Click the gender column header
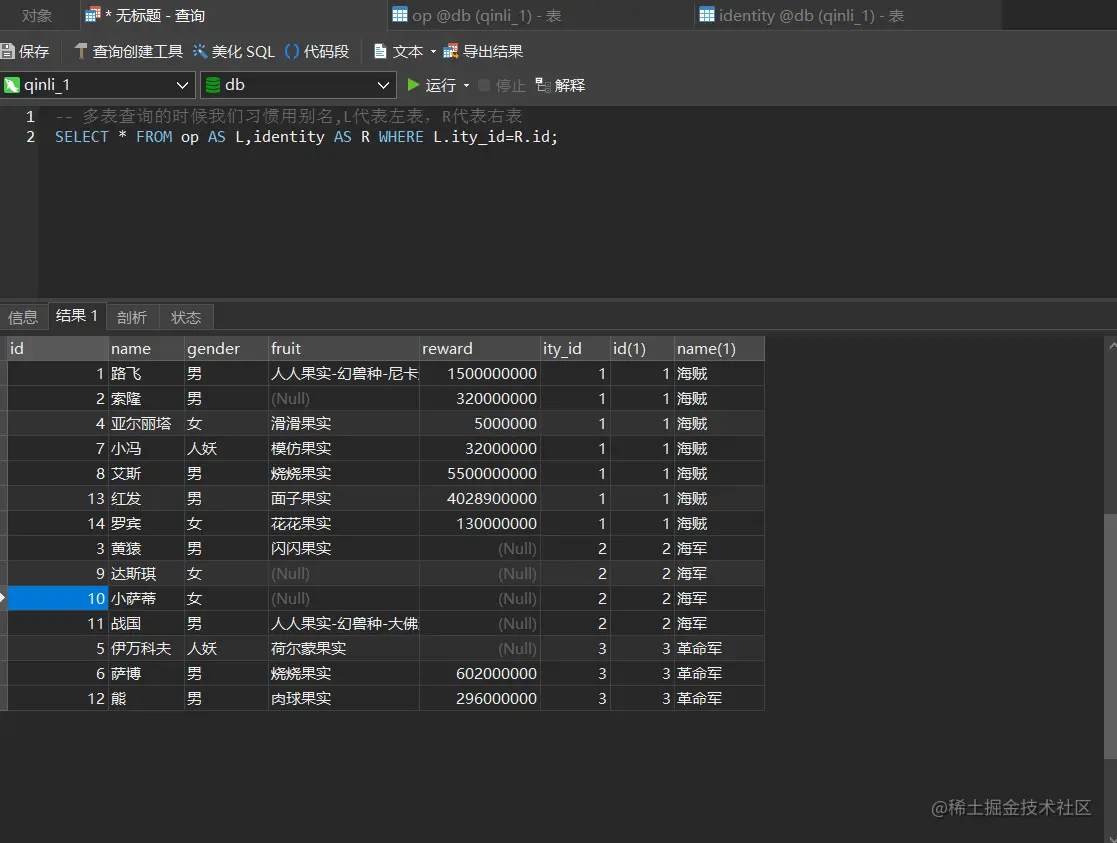The height and width of the screenshot is (843, 1117). tap(226, 348)
